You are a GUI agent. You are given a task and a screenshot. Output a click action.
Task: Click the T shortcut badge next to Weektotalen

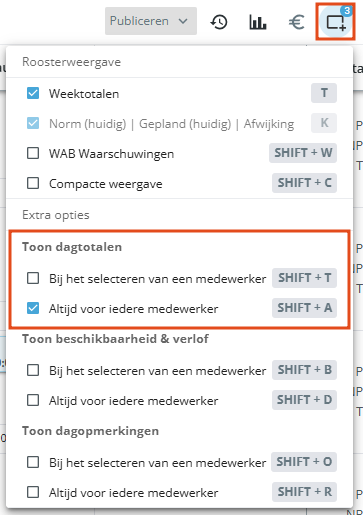click(324, 93)
